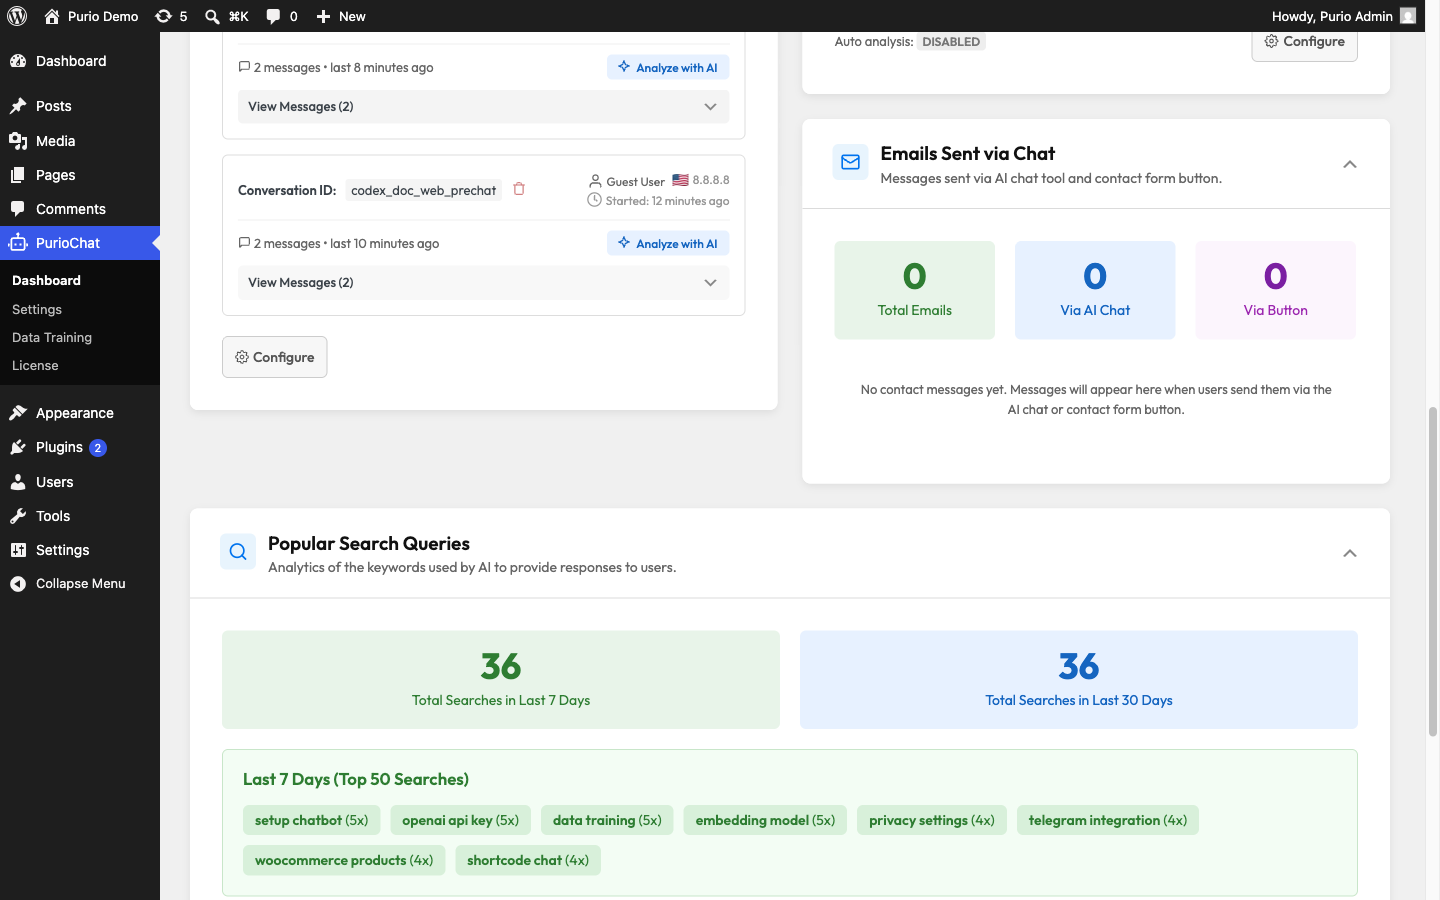Collapse the Emails Sent via Chat panel
1440x900 pixels.
click(1349, 164)
